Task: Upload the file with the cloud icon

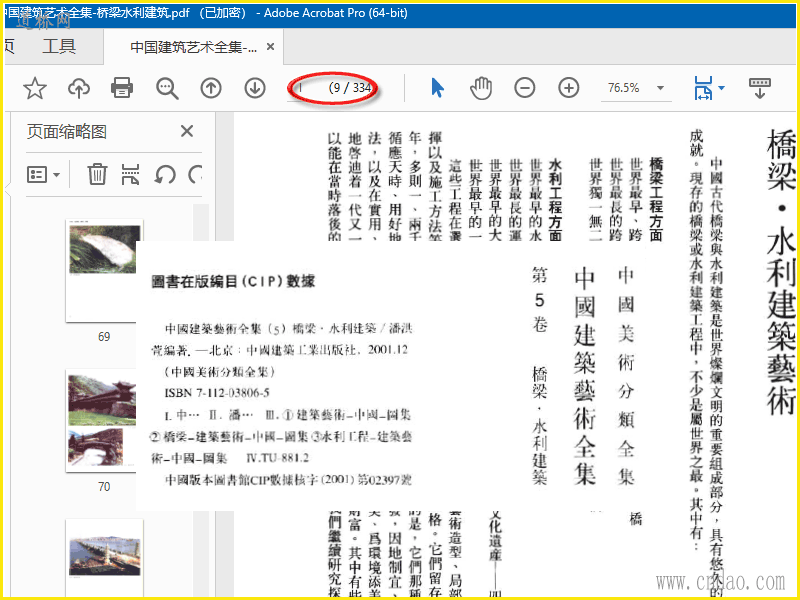Action: point(79,88)
